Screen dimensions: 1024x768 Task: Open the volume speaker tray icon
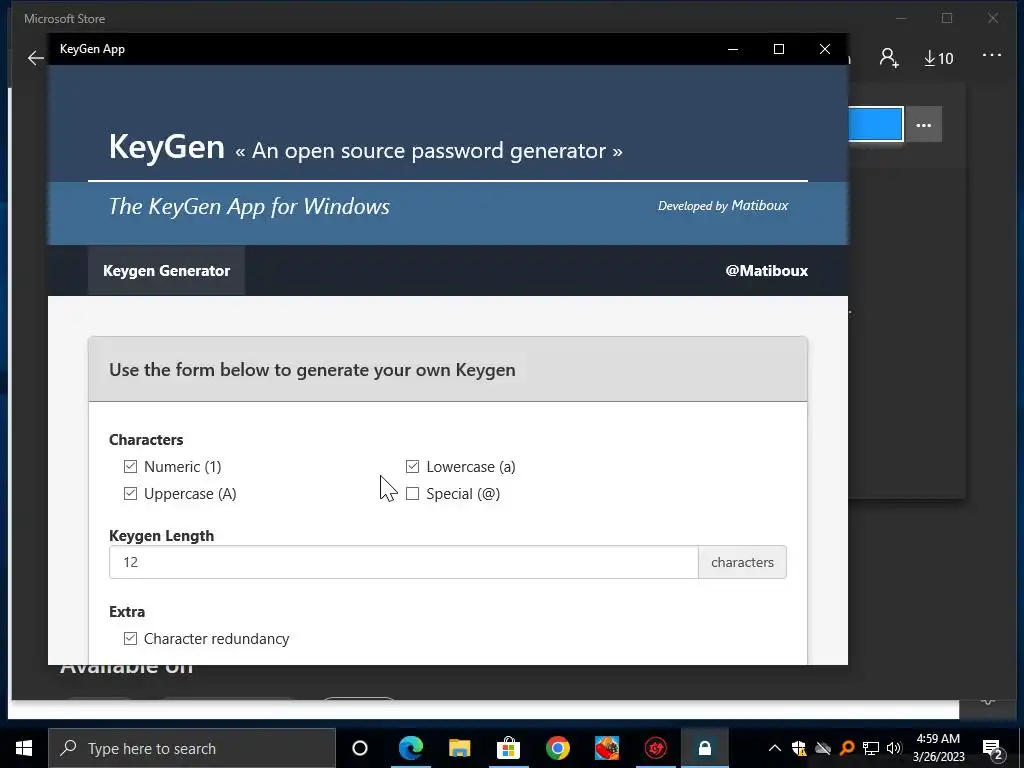click(894, 748)
